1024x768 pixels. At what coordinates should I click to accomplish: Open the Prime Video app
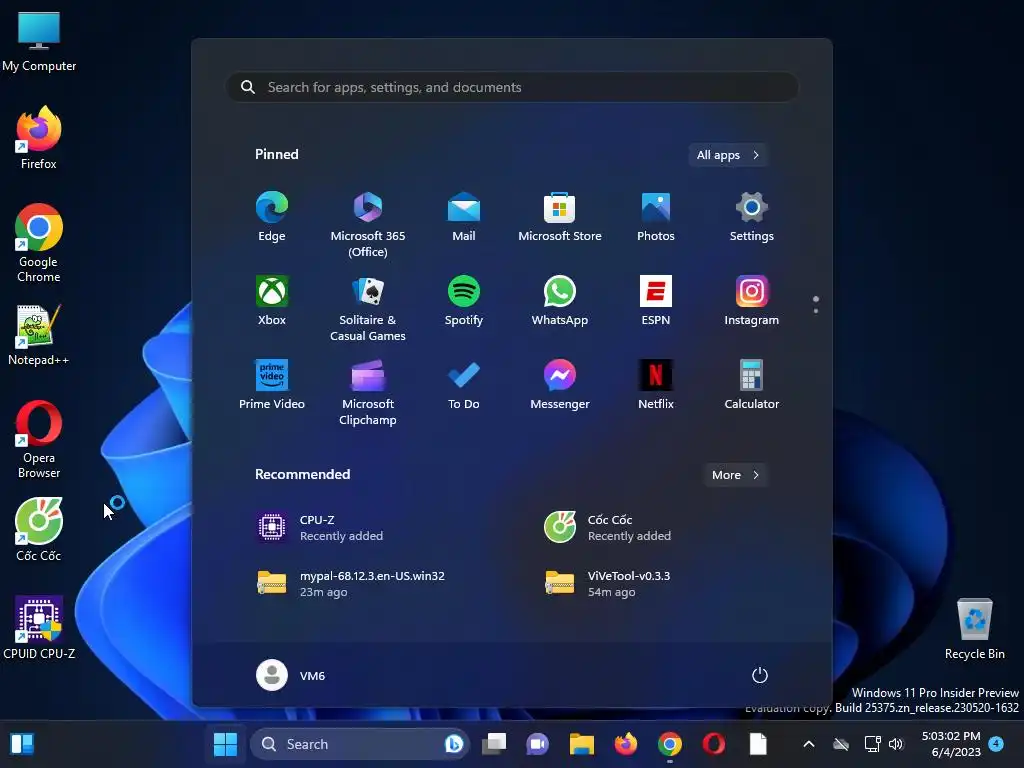(272, 385)
